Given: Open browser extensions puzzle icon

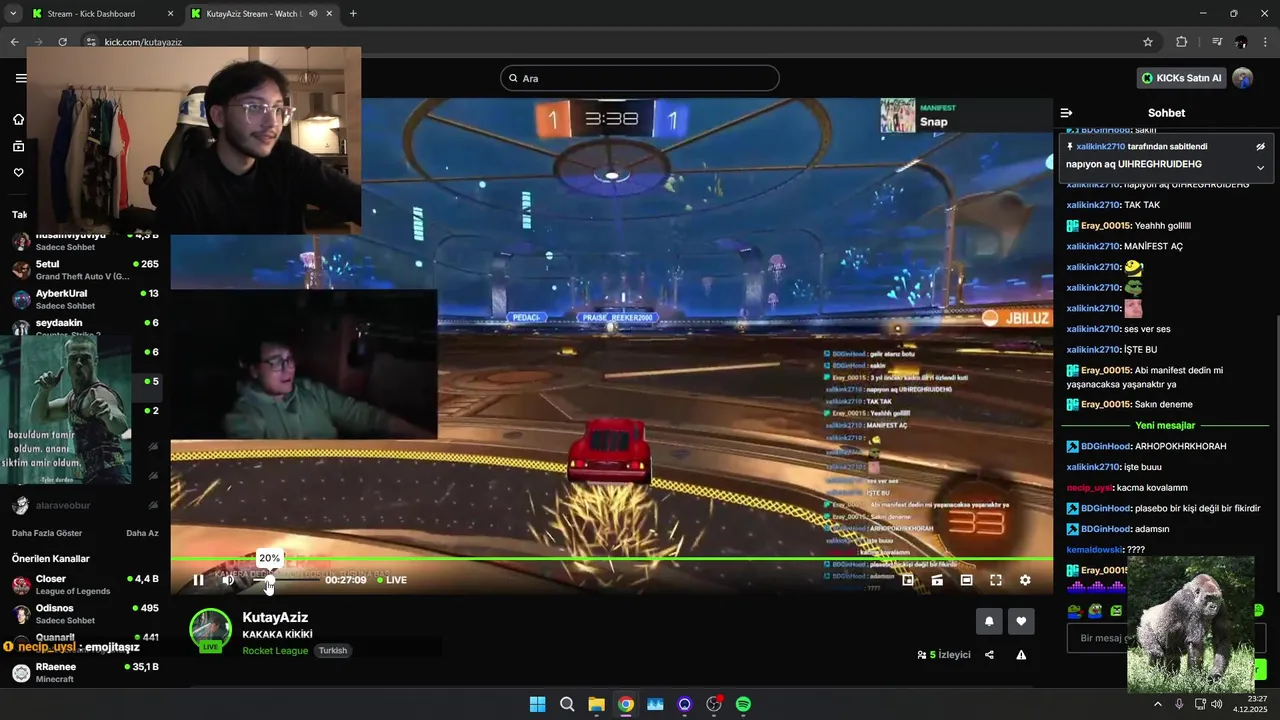Looking at the screenshot, I should [x=1182, y=42].
